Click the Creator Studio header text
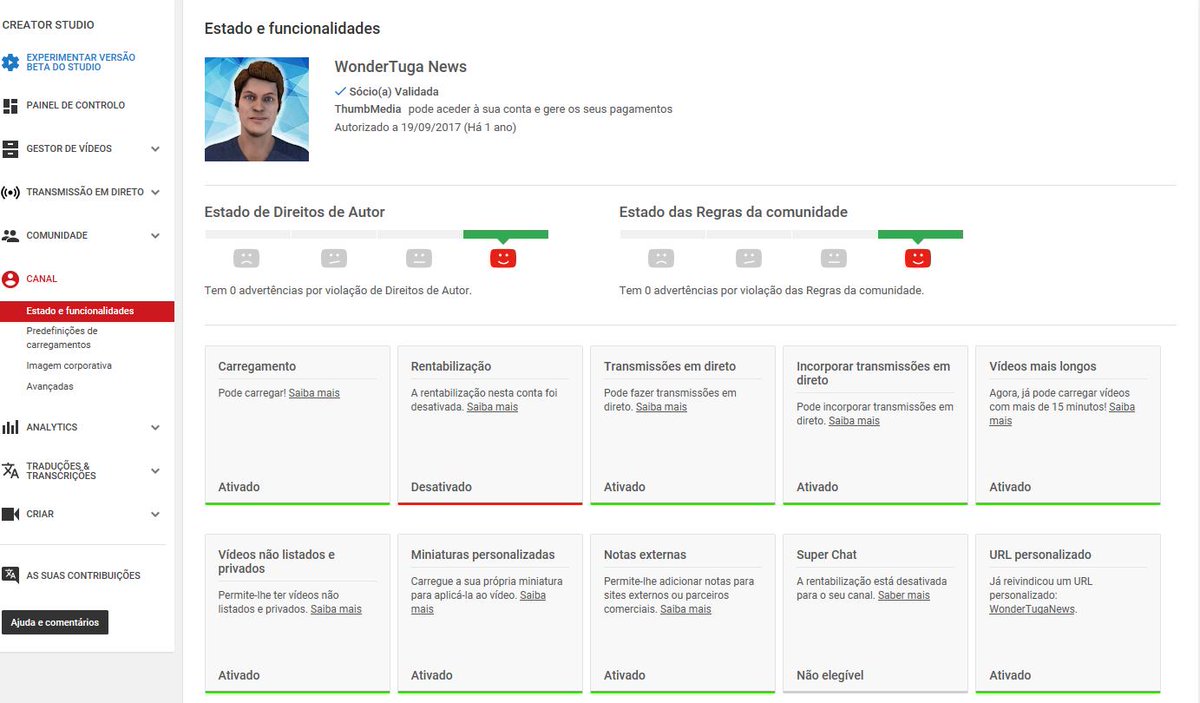The height and width of the screenshot is (703, 1200). (x=48, y=24)
